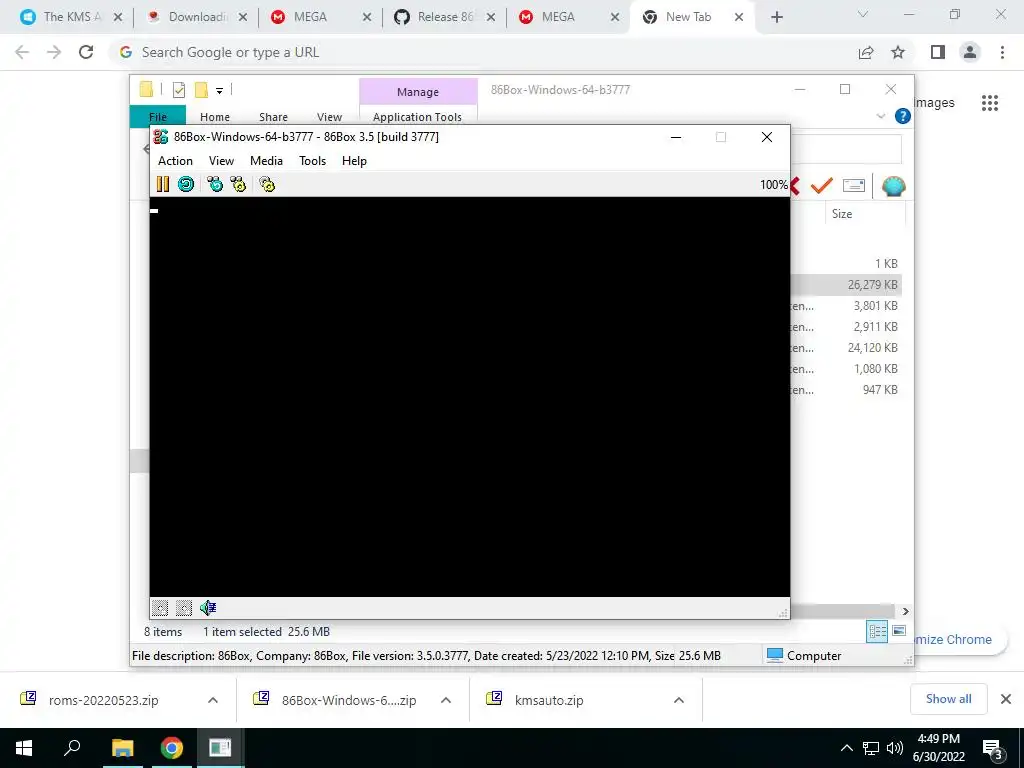The image size is (1024, 768).
Task: Open the Windows Start menu
Action: tap(24, 748)
